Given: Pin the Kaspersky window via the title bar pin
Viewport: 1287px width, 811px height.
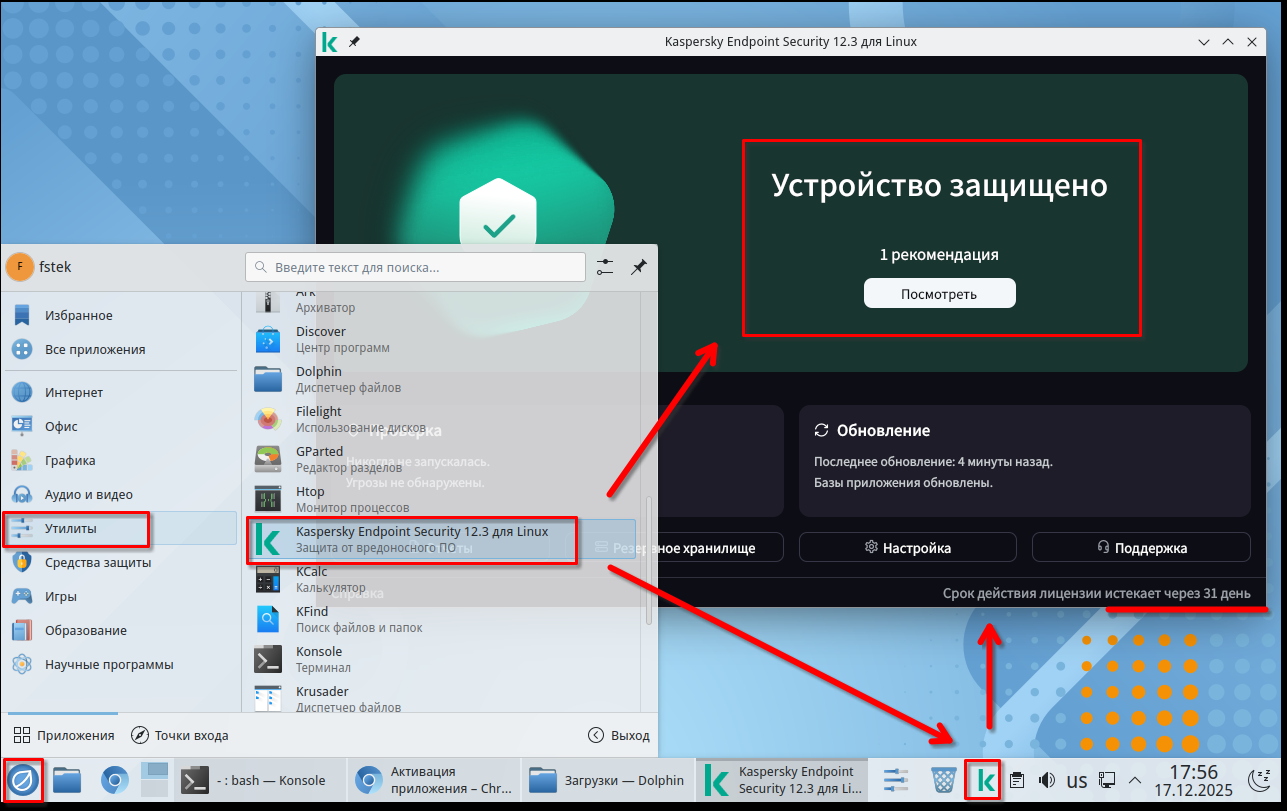Looking at the screenshot, I should point(354,42).
